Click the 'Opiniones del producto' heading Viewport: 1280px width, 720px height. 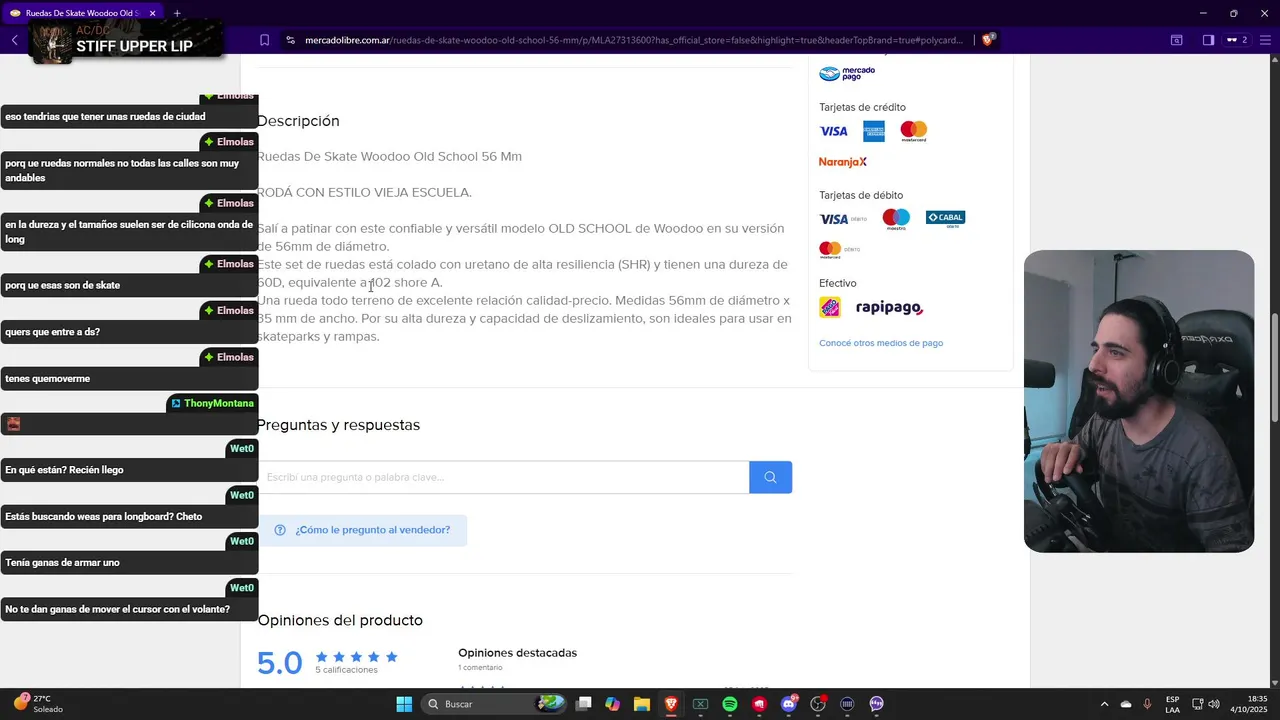(340, 621)
